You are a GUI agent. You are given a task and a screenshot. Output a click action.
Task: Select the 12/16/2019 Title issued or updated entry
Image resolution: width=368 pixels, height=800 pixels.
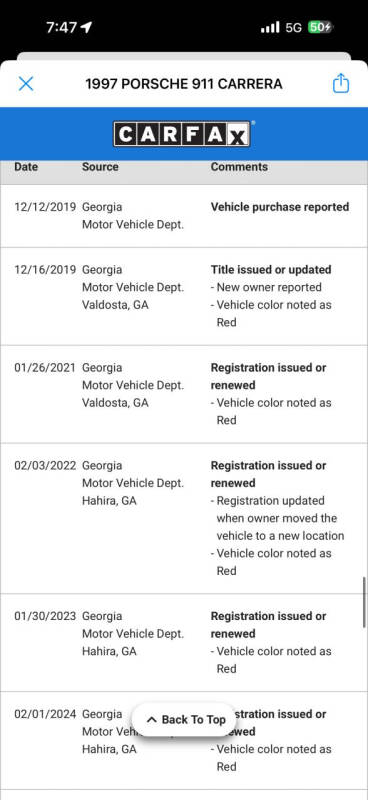tap(184, 296)
